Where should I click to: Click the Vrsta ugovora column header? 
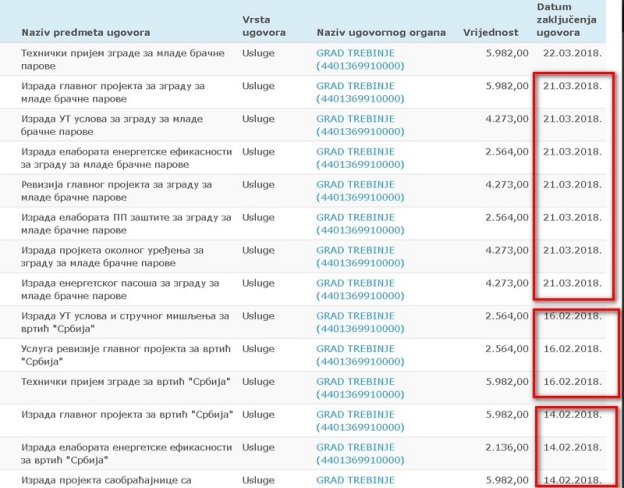263,26
